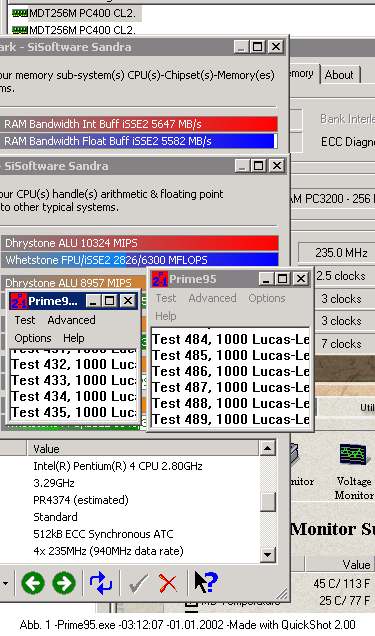The image size is (375, 636).
Task: Click the second MDT256M PC400 memory module icon
Action: [x=19, y=30]
